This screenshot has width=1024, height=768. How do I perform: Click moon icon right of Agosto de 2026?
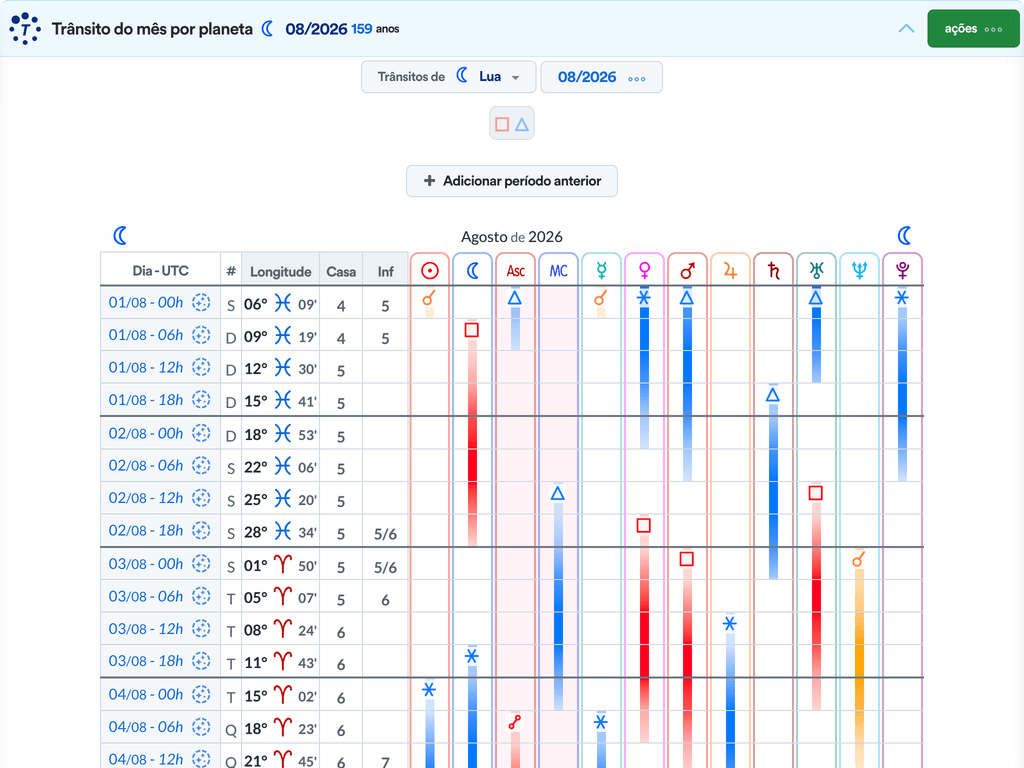pyautogui.click(x=904, y=236)
